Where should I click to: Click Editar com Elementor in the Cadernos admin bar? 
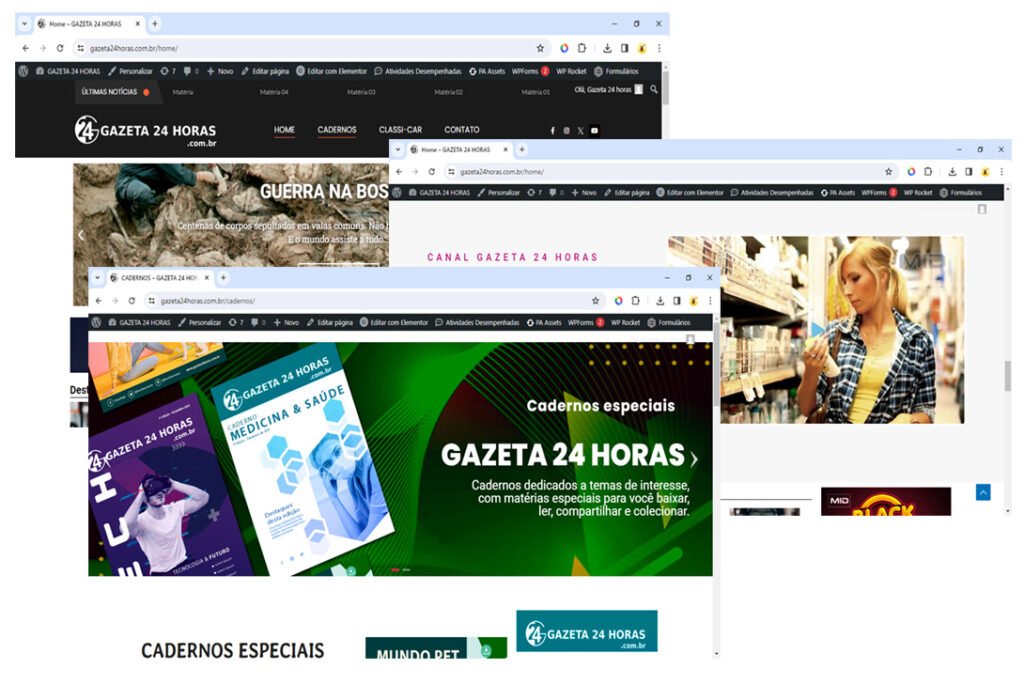394,322
